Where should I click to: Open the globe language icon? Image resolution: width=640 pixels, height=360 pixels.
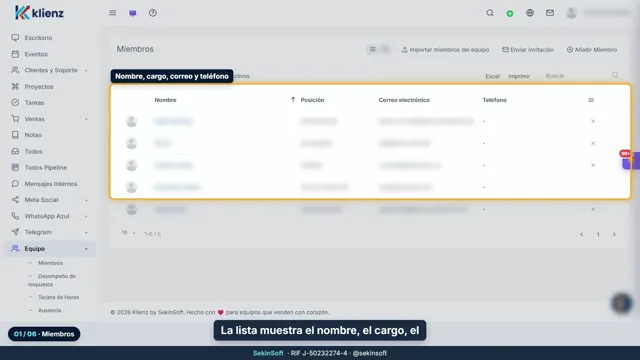[x=530, y=13]
